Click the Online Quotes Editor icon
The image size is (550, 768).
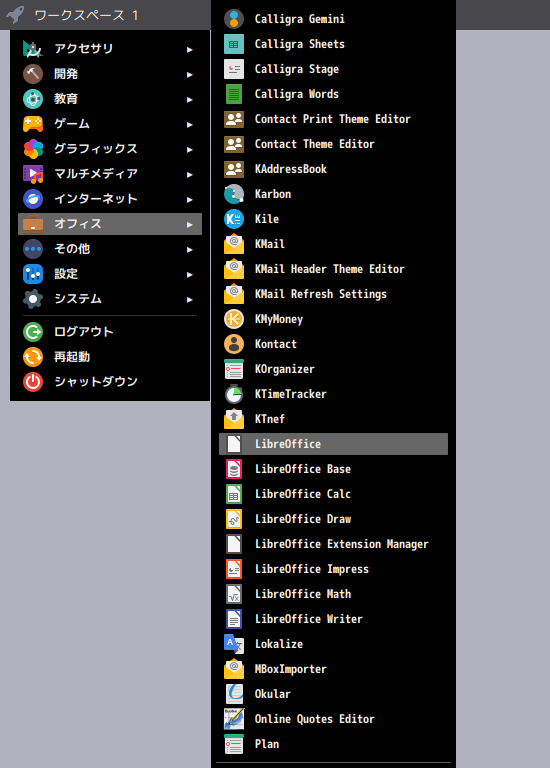click(x=234, y=719)
